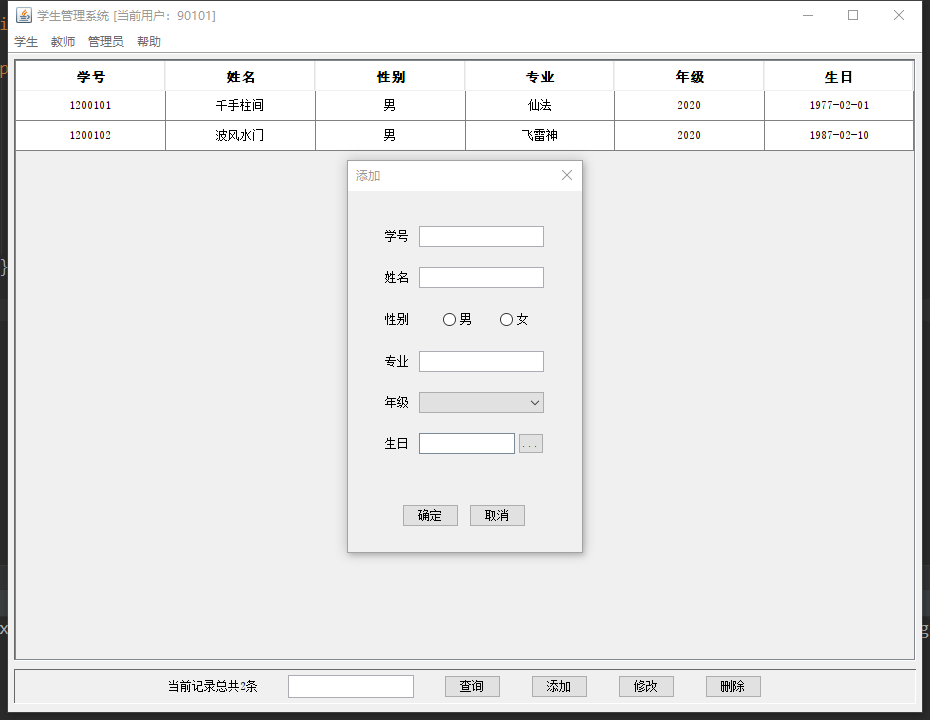
Task: Focus the 专业 input field
Action: click(x=481, y=362)
